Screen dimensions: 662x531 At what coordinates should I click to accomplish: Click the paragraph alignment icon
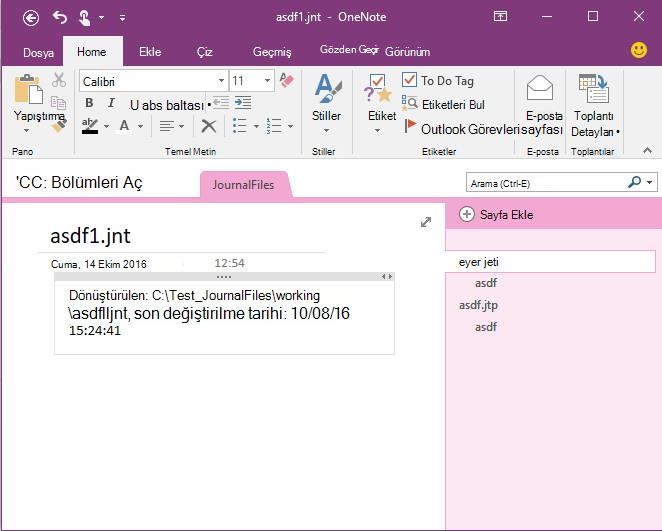167,126
